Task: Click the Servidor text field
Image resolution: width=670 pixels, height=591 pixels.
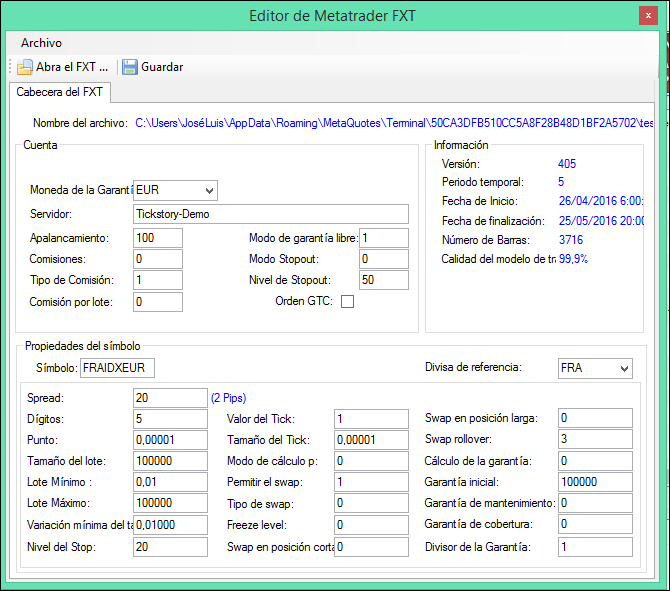Action: 270,214
